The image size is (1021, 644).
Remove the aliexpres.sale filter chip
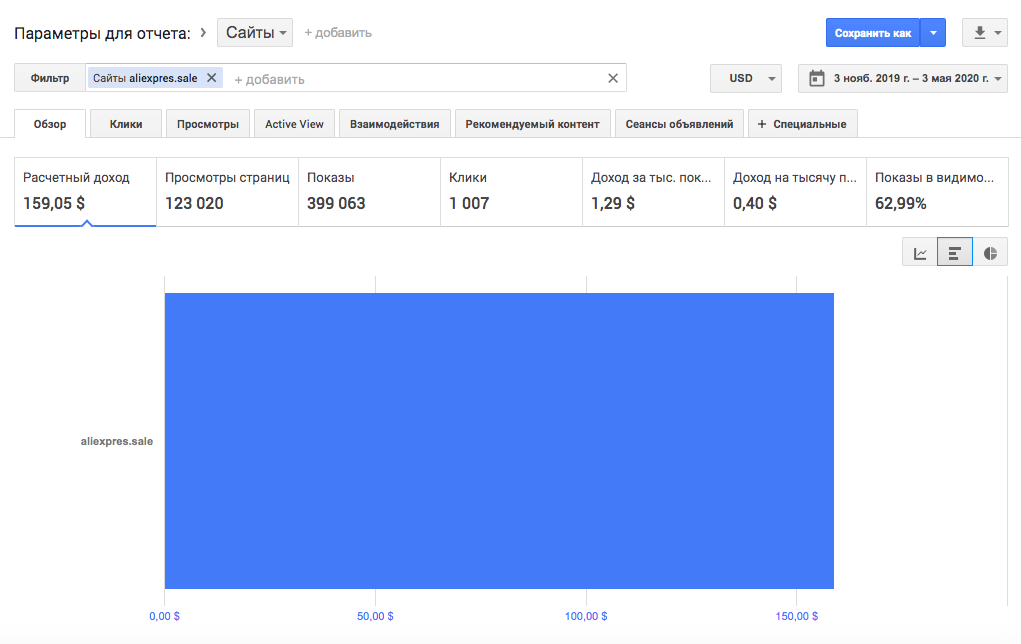click(212, 77)
